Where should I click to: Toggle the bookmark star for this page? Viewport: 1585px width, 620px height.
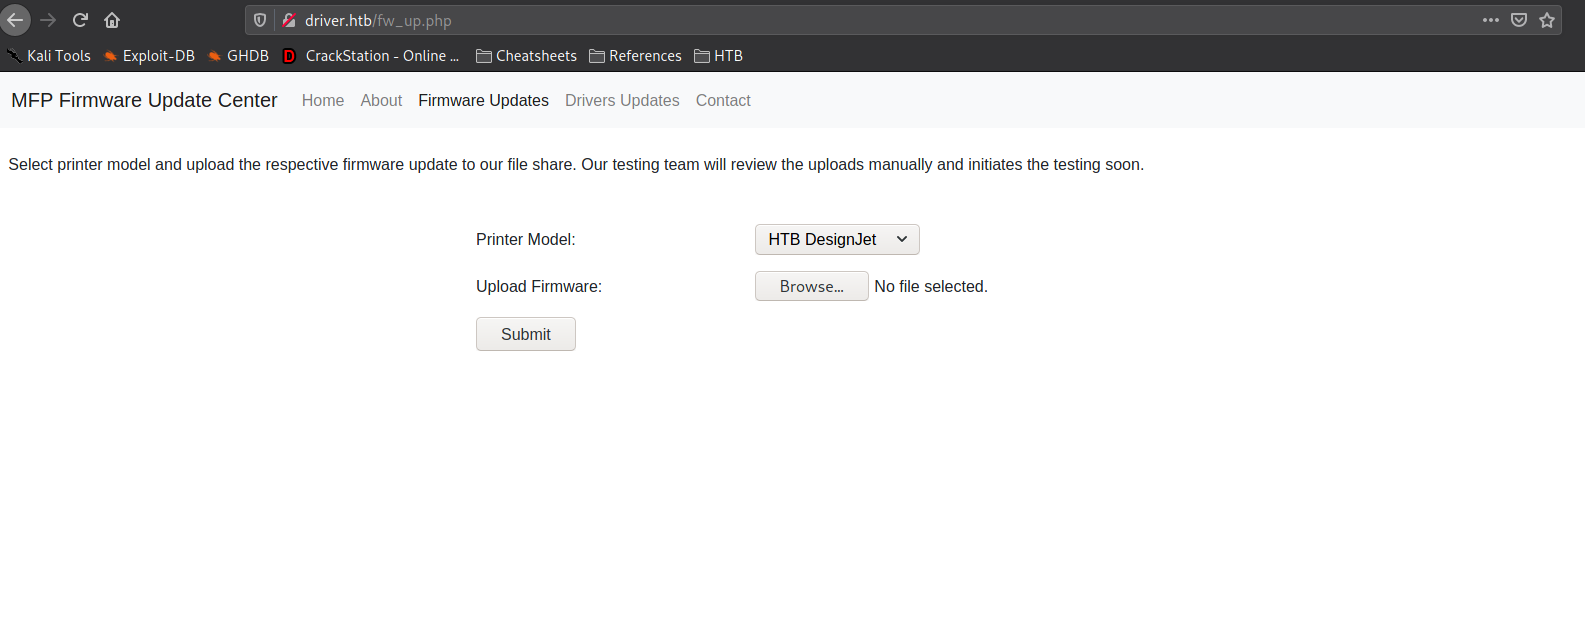pos(1547,19)
